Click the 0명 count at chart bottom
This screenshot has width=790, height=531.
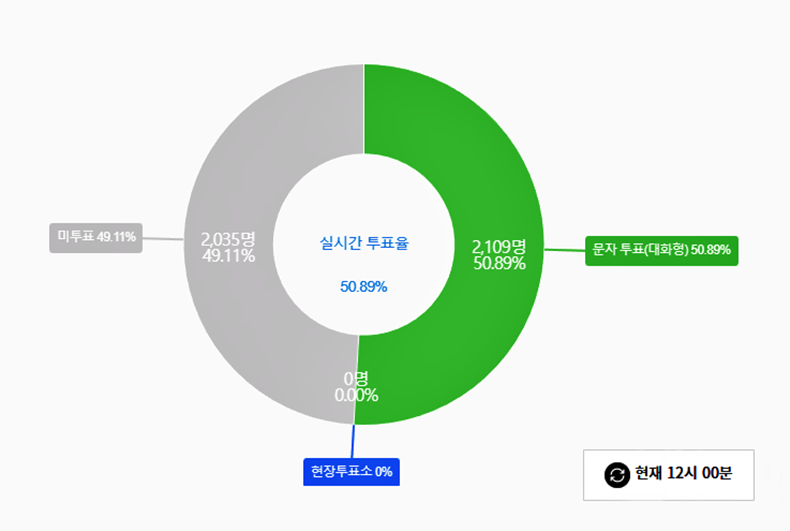click(x=356, y=378)
